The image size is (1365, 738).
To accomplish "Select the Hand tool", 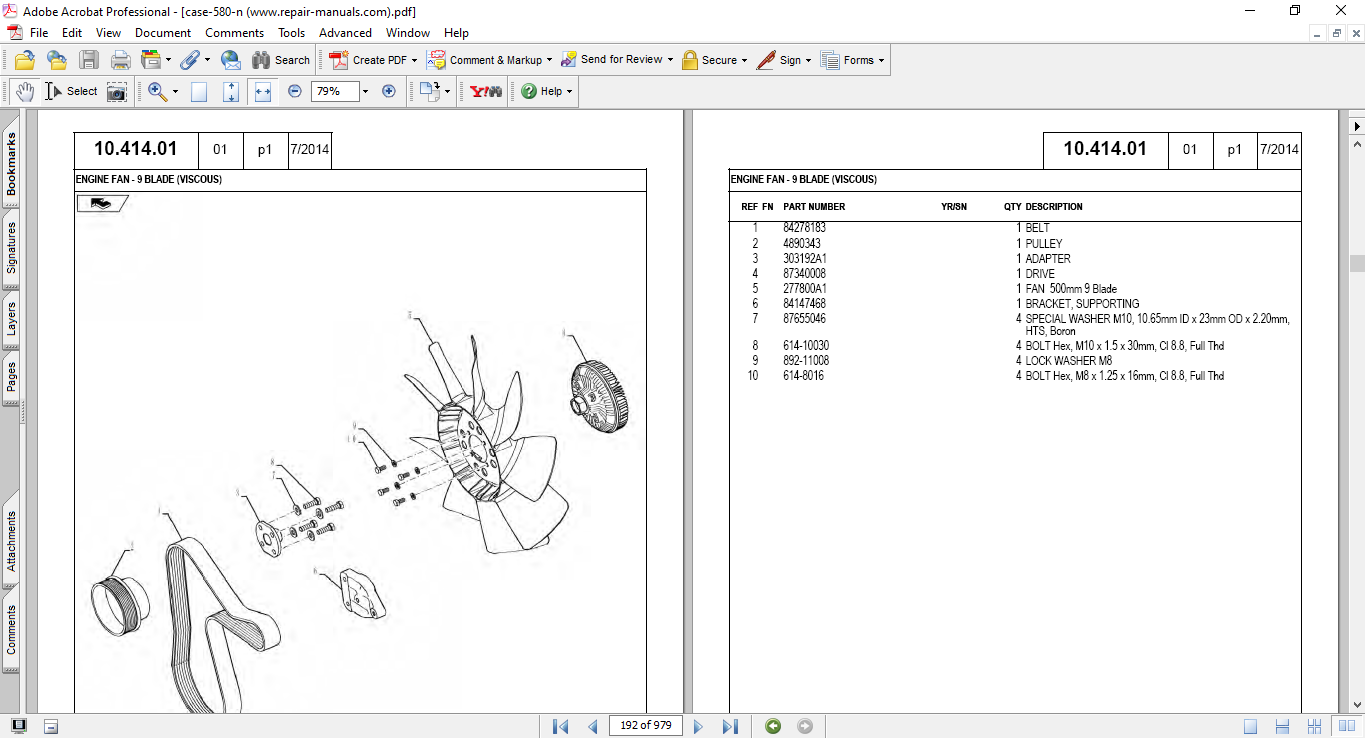I will 25,91.
